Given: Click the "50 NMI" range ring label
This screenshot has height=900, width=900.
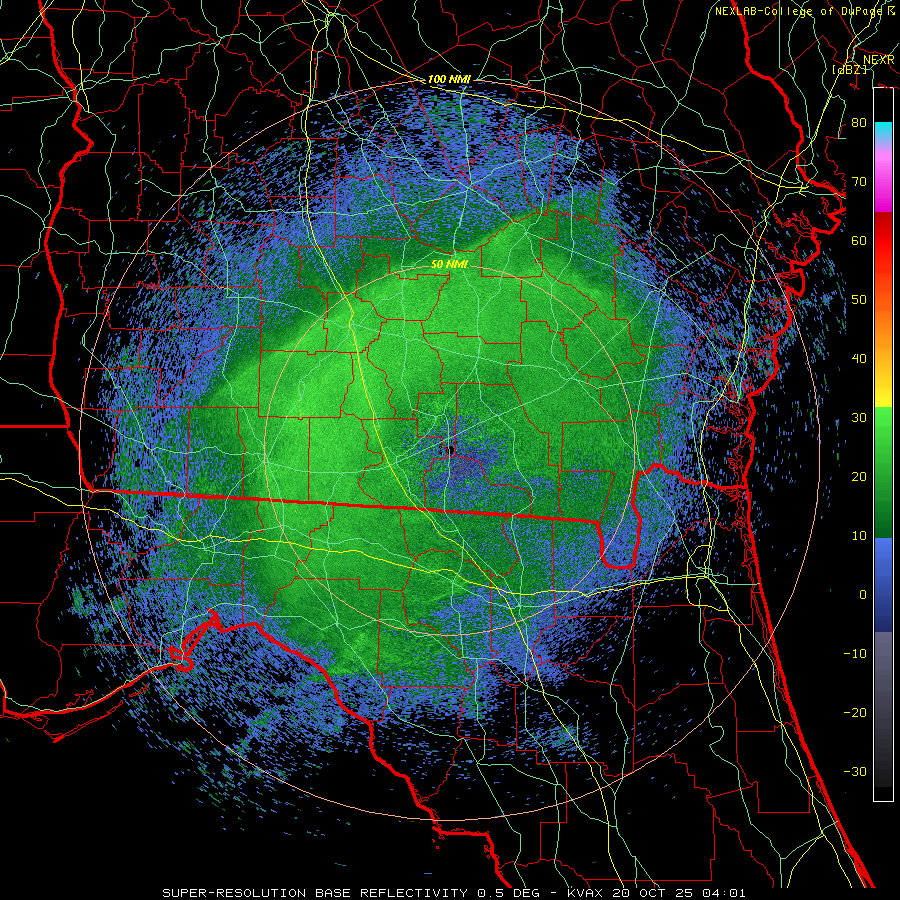Looking at the screenshot, I should point(449,264).
